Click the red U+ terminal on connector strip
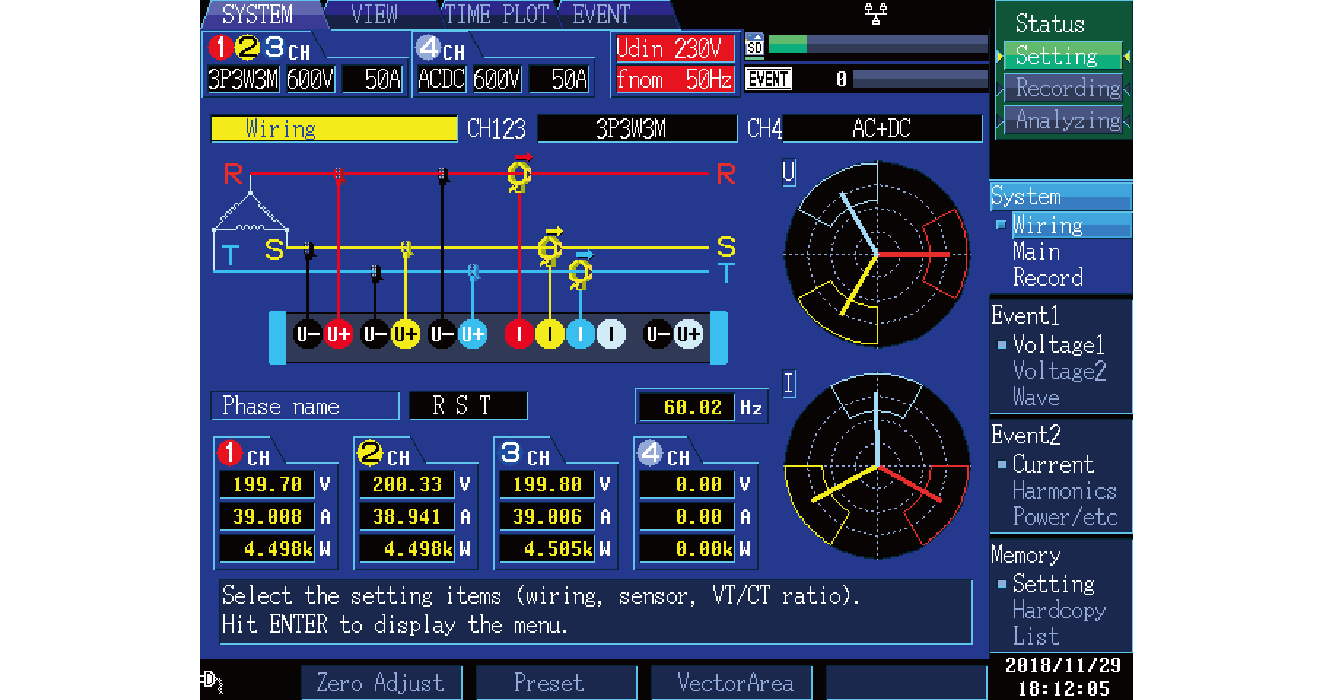 pyautogui.click(x=339, y=335)
